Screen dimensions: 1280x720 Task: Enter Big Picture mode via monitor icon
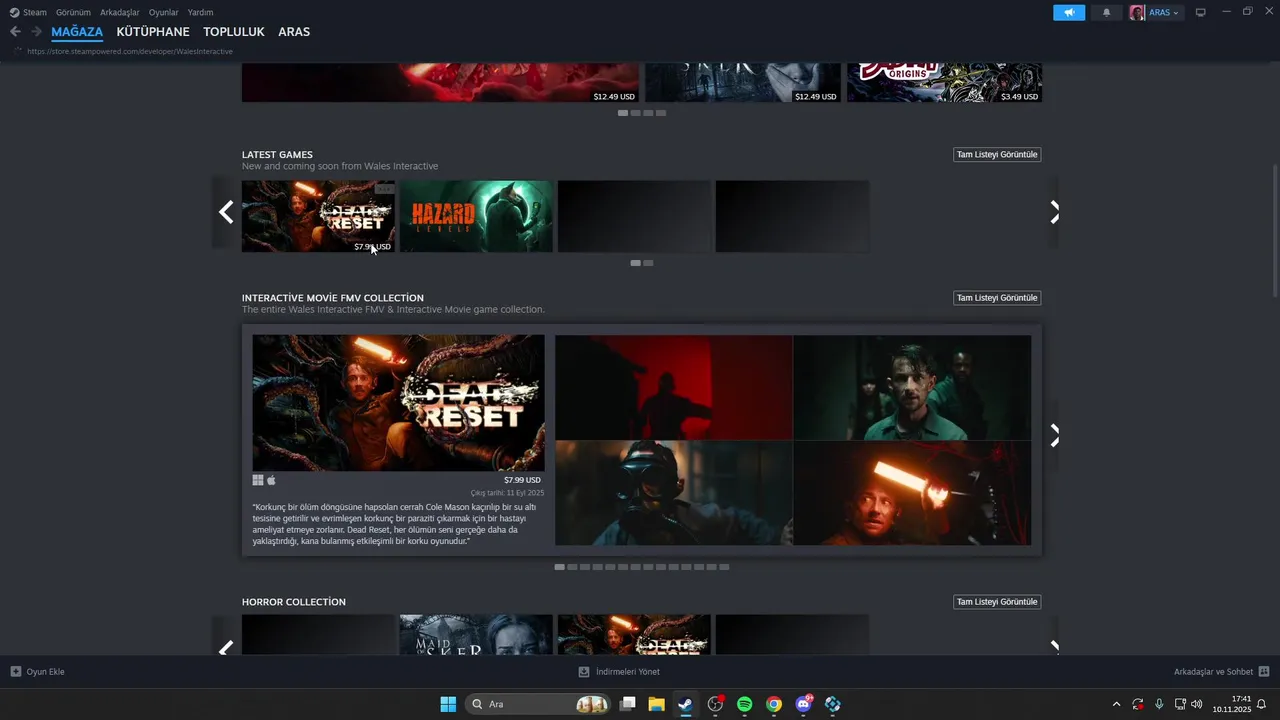pos(1201,12)
